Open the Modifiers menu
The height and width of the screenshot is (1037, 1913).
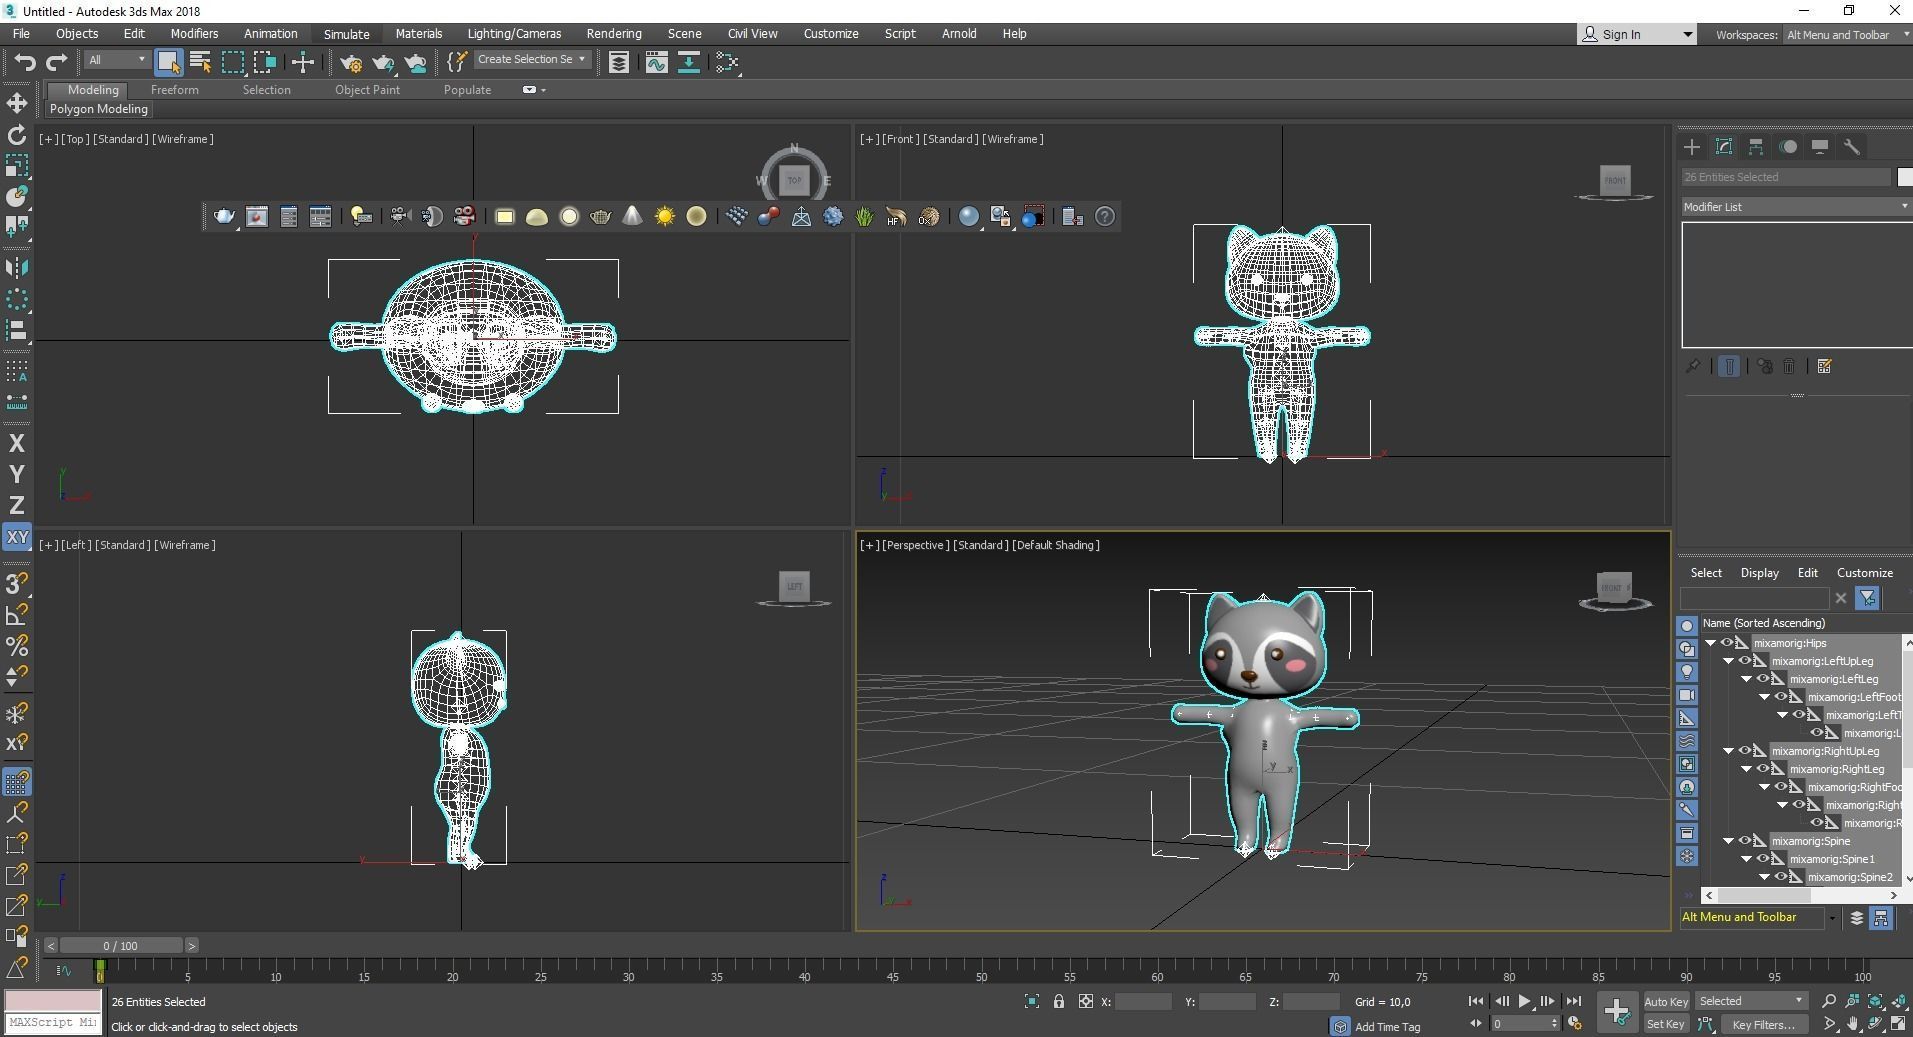point(194,34)
